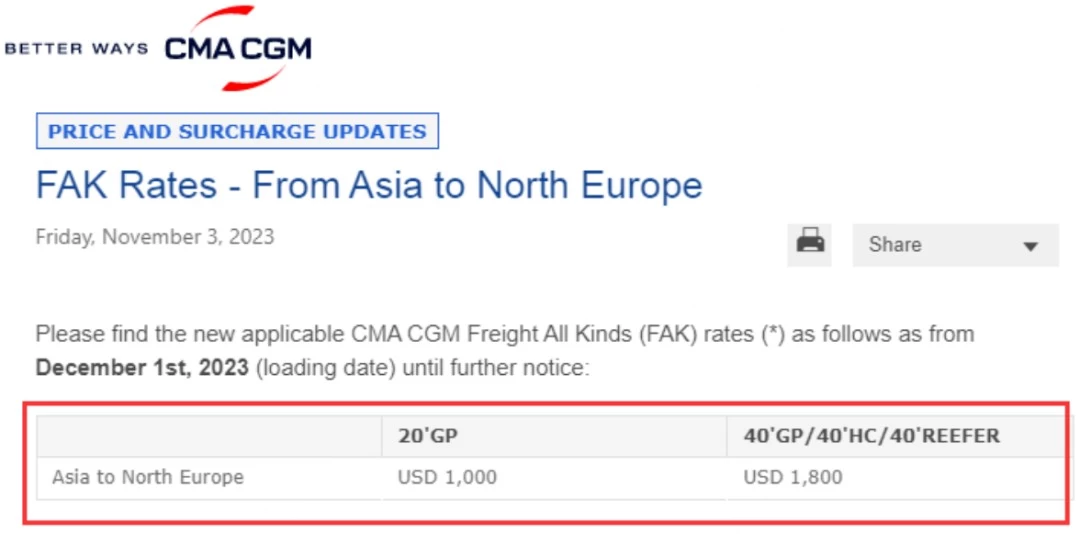Click the USD 1,000 rate cell
This screenshot has height=534, width=1080.
pos(447,477)
